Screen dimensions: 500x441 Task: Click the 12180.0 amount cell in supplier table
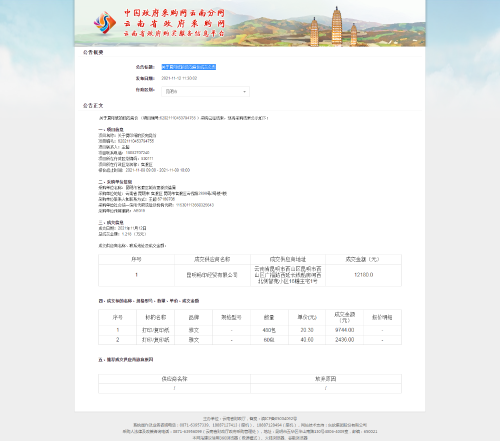(364, 275)
